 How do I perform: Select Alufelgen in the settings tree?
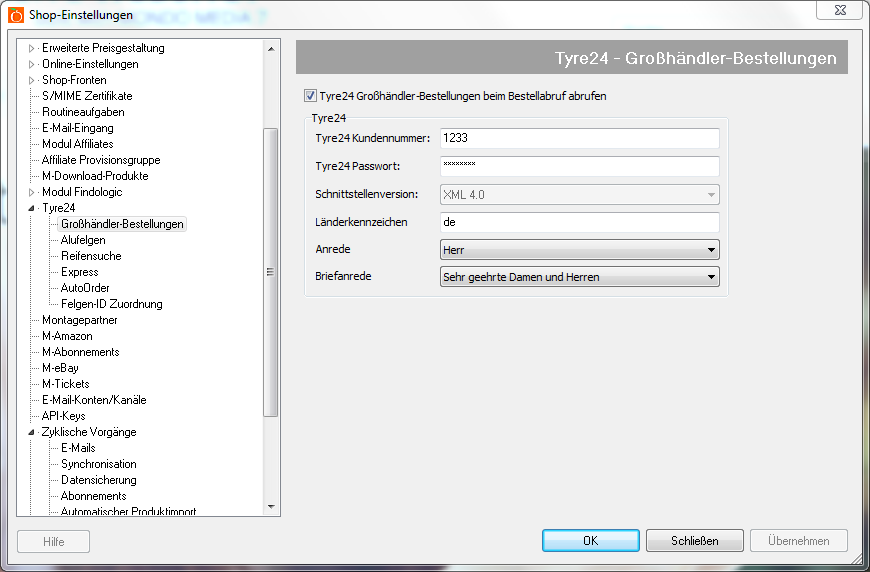tap(83, 240)
